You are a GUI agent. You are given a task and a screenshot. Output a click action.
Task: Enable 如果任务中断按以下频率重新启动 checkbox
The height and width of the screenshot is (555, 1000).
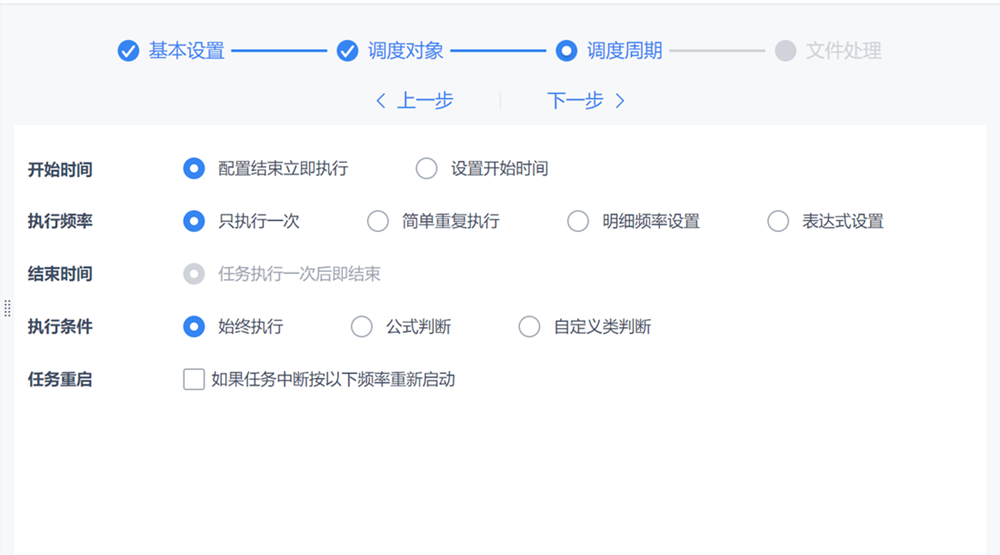click(x=194, y=379)
